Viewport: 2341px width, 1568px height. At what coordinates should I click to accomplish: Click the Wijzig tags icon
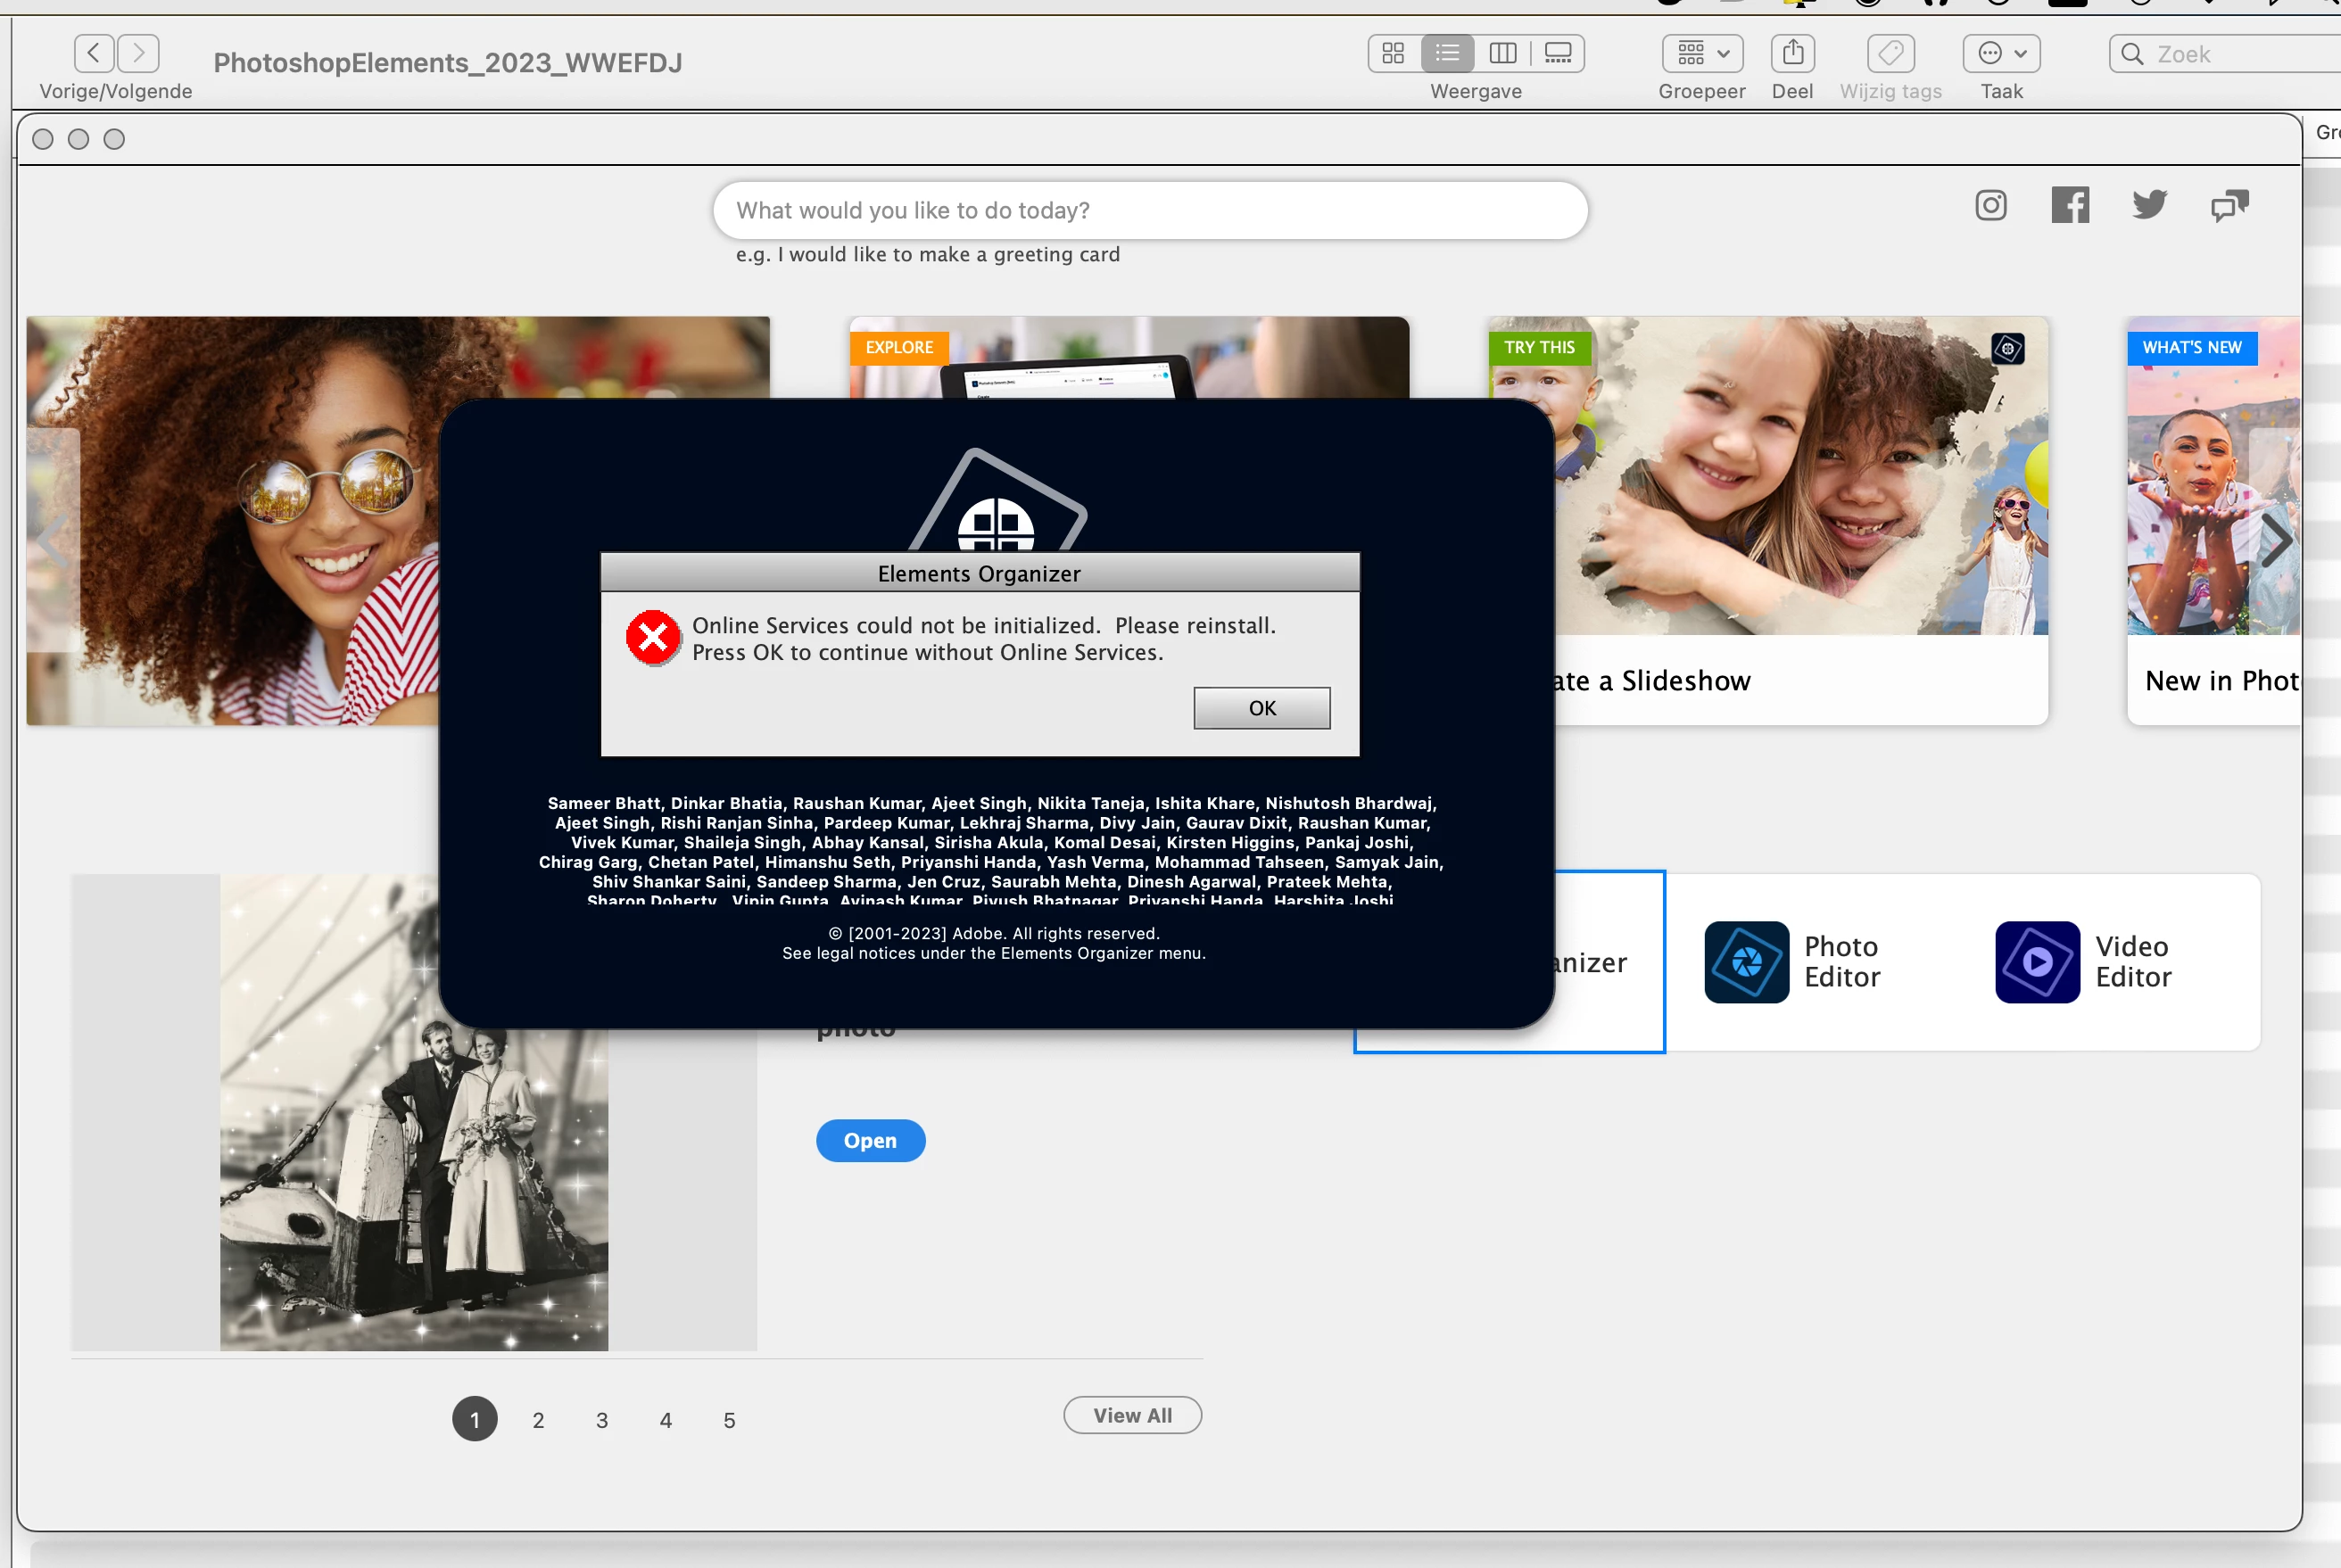[1890, 53]
